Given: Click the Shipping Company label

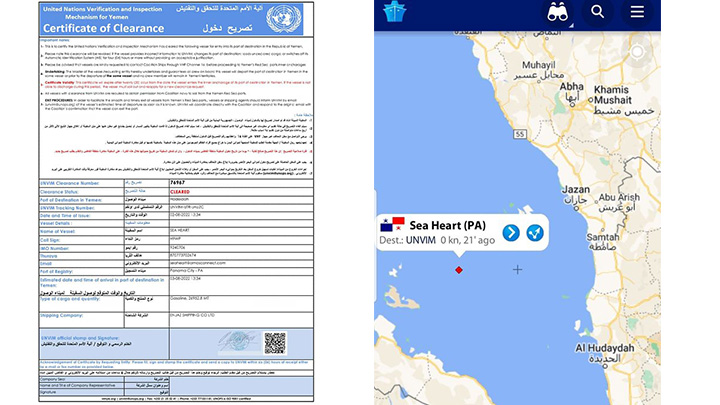Looking at the screenshot, I should [62, 315].
